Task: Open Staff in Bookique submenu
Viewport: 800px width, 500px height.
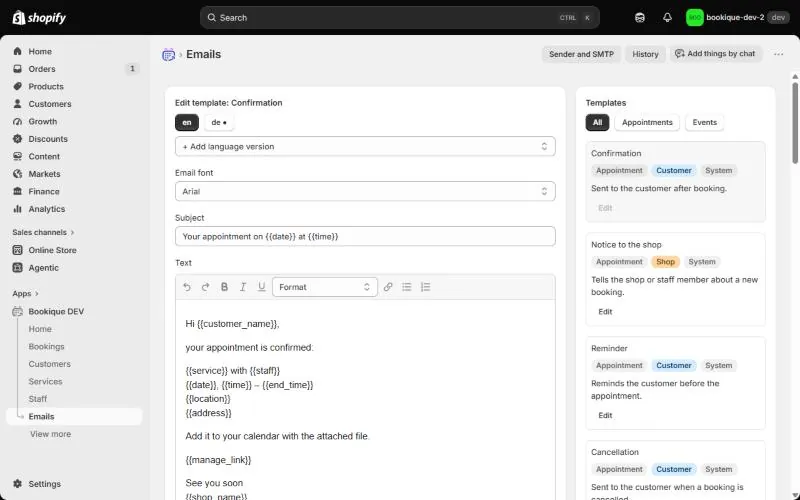Action: pos(38,399)
